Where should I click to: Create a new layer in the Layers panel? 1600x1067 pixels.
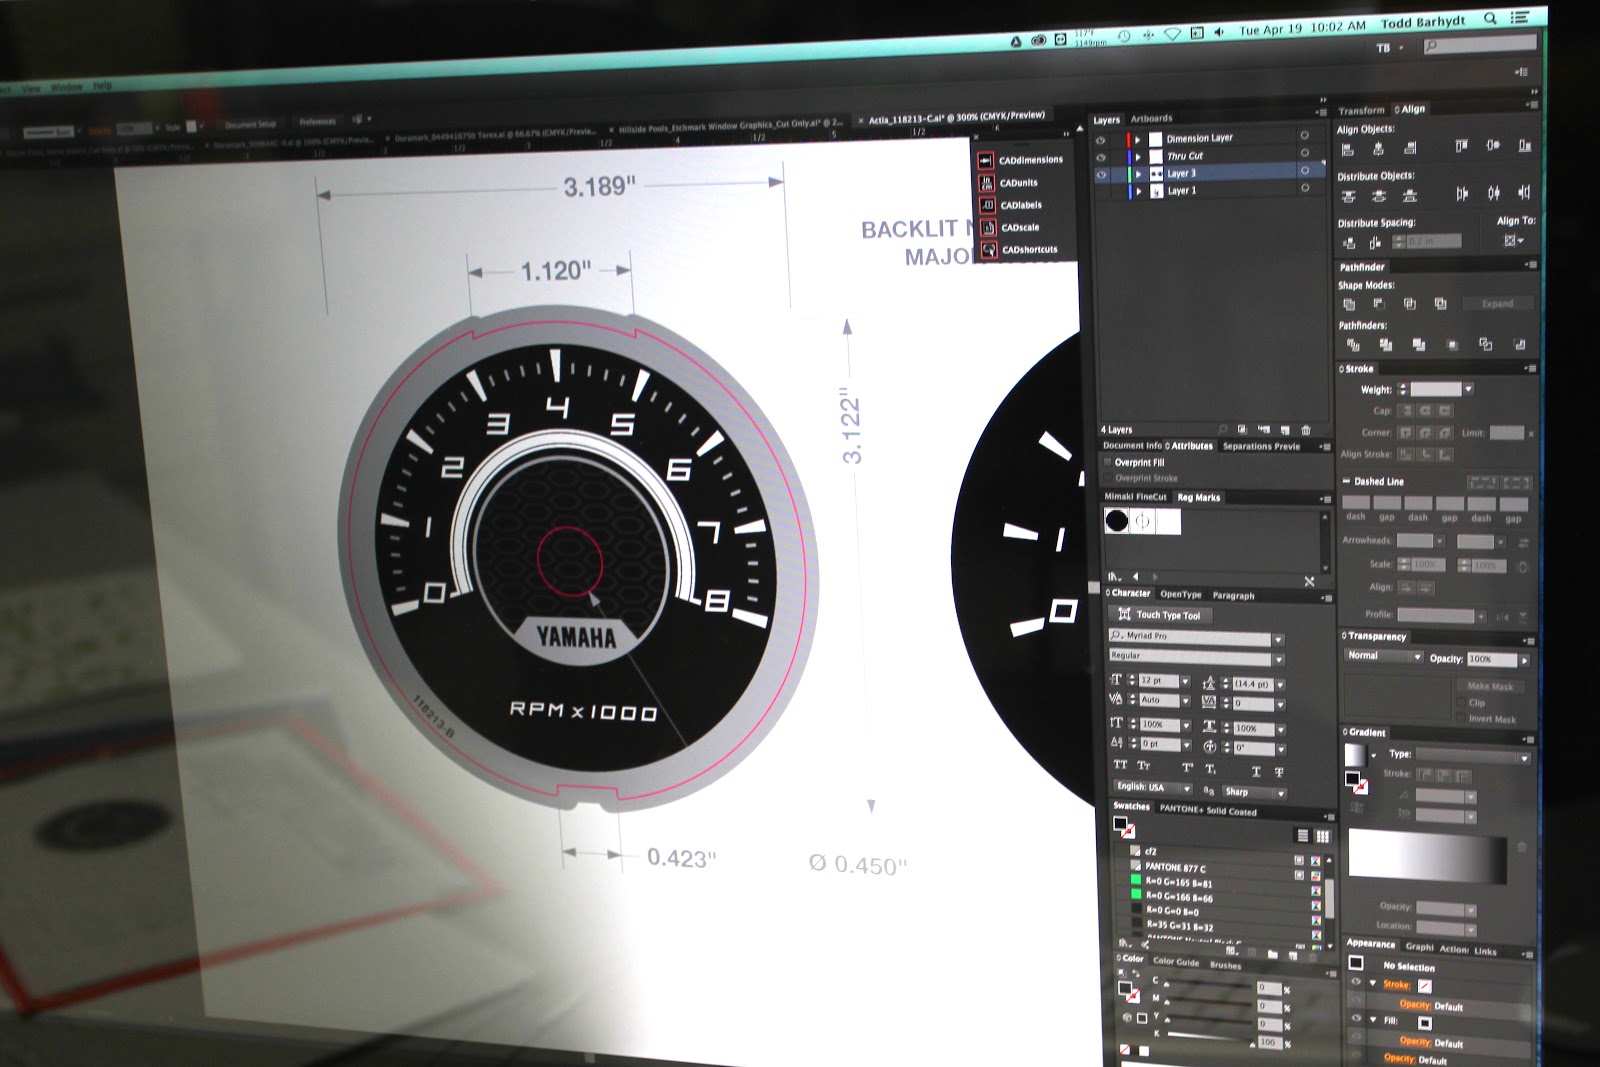coord(1284,430)
